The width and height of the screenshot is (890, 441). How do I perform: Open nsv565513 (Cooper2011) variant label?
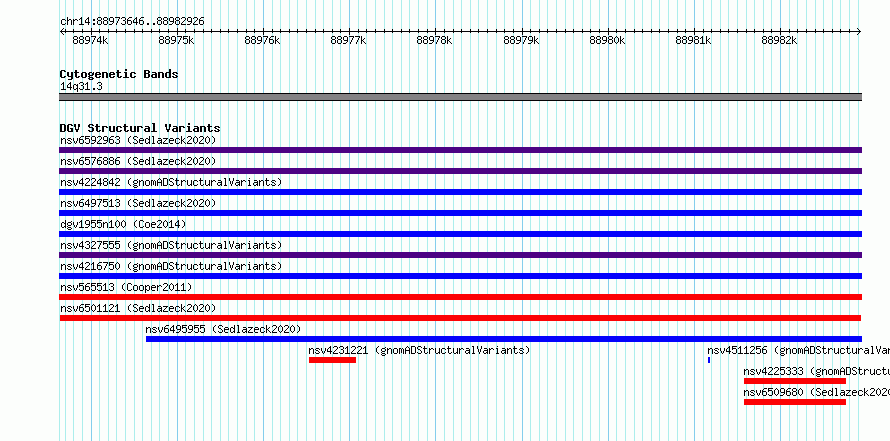[126, 287]
